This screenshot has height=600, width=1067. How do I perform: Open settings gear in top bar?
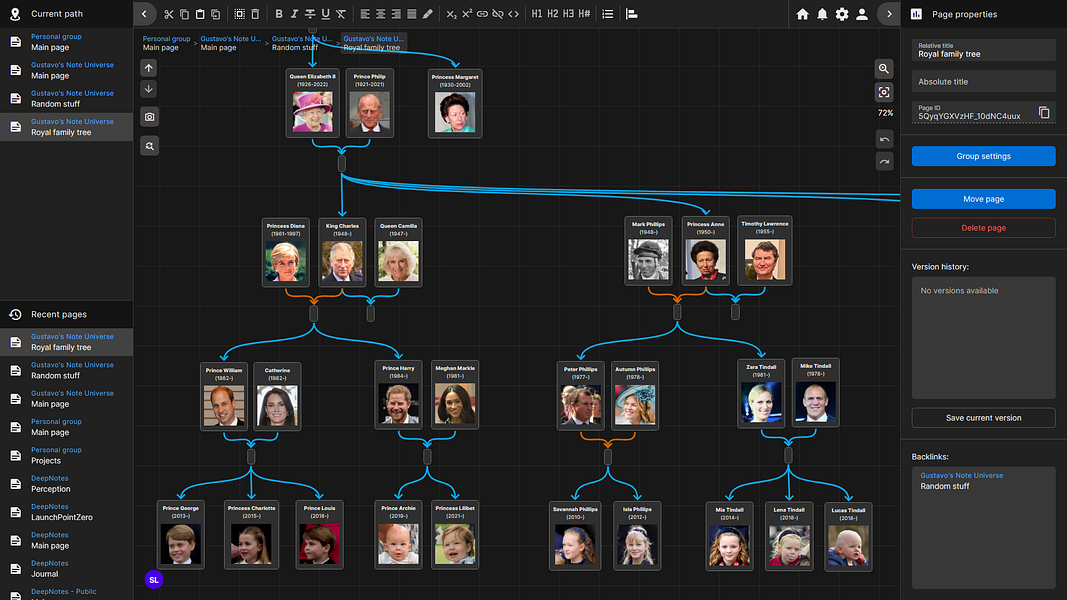(x=842, y=14)
